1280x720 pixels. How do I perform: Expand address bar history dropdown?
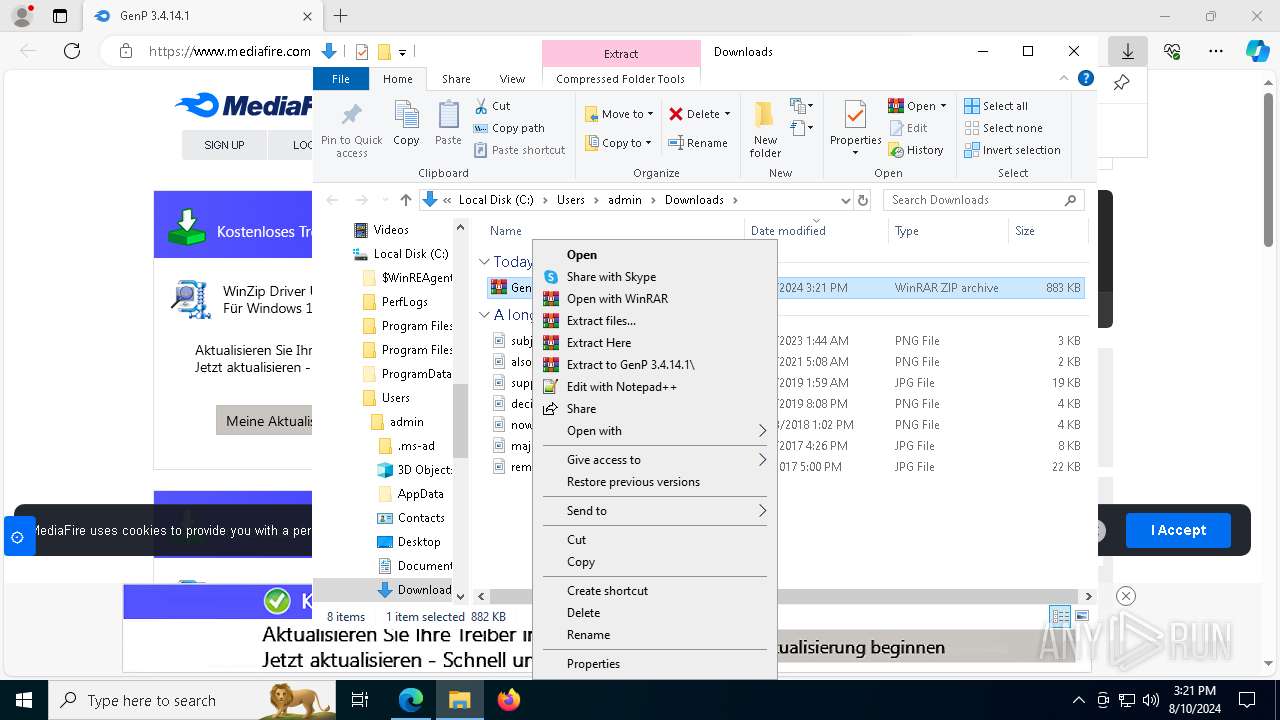[x=845, y=200]
